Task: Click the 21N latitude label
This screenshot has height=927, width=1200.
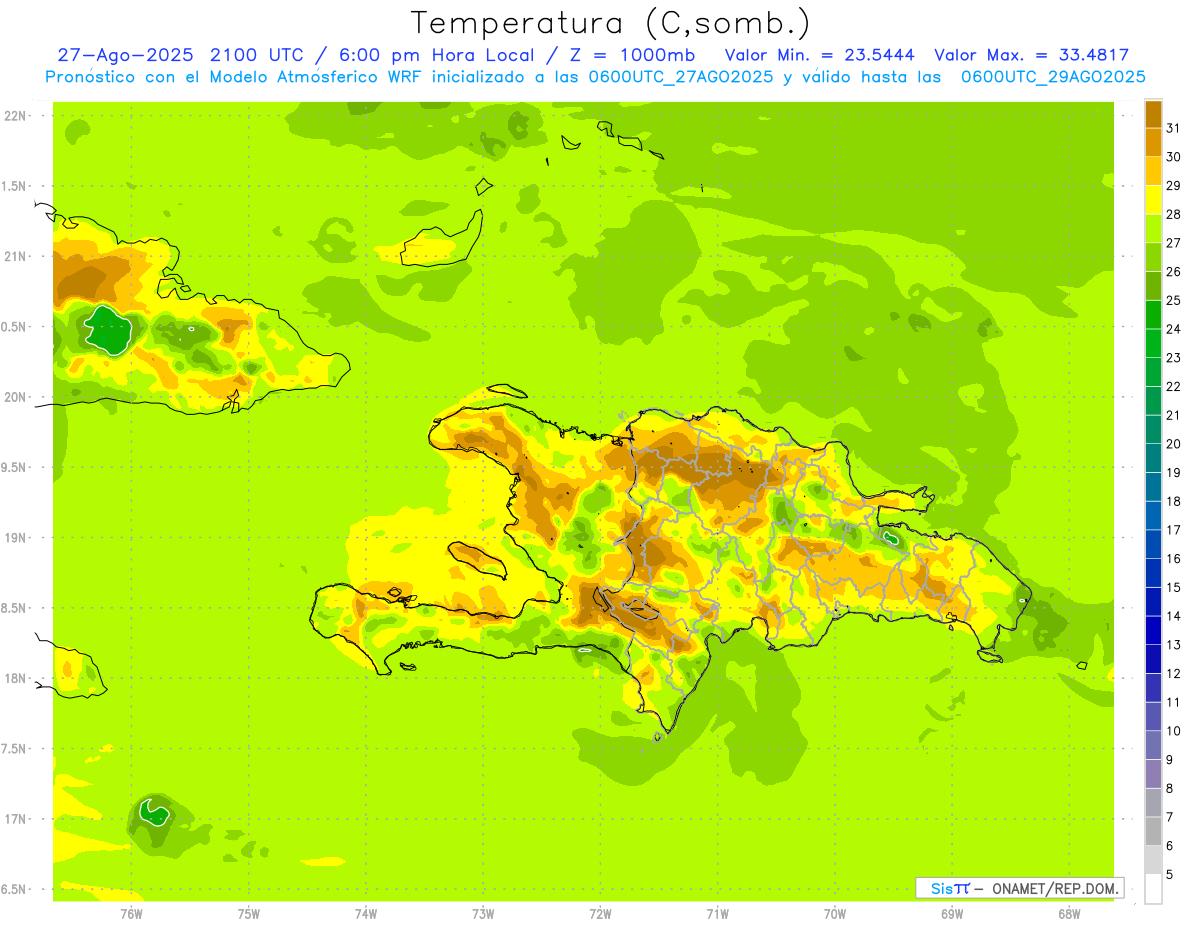Action: 14,257
